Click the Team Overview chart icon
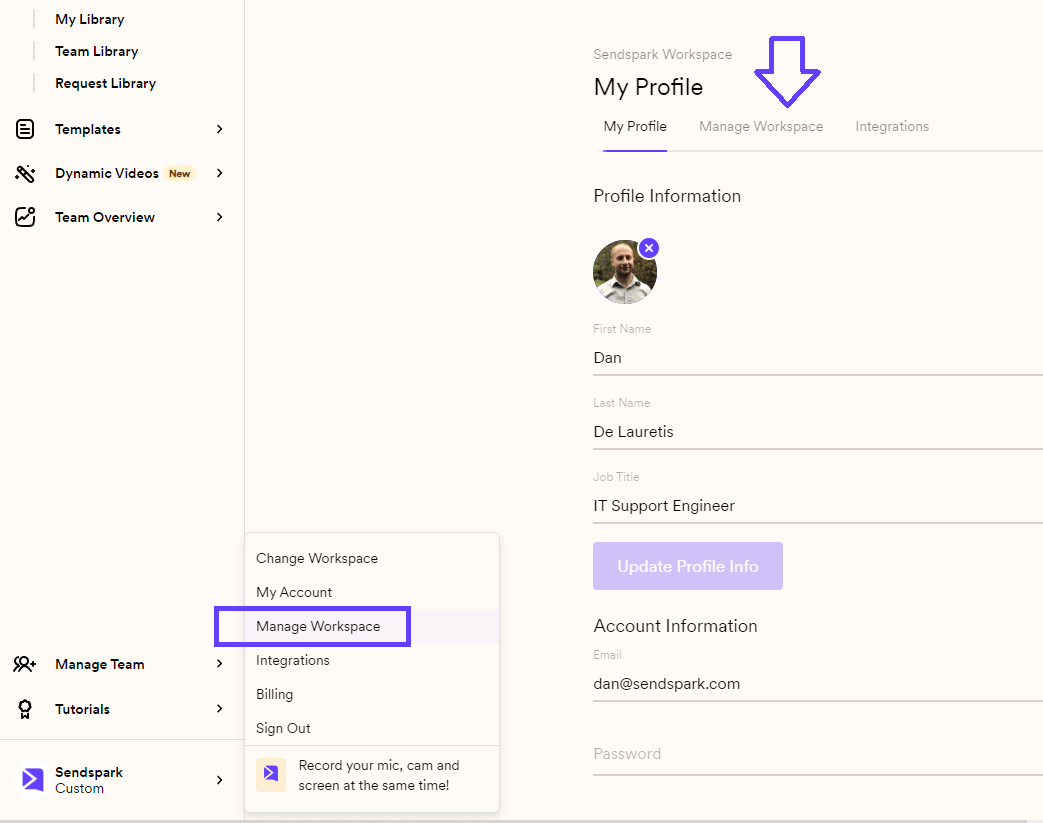The image size is (1043, 823). coord(25,217)
